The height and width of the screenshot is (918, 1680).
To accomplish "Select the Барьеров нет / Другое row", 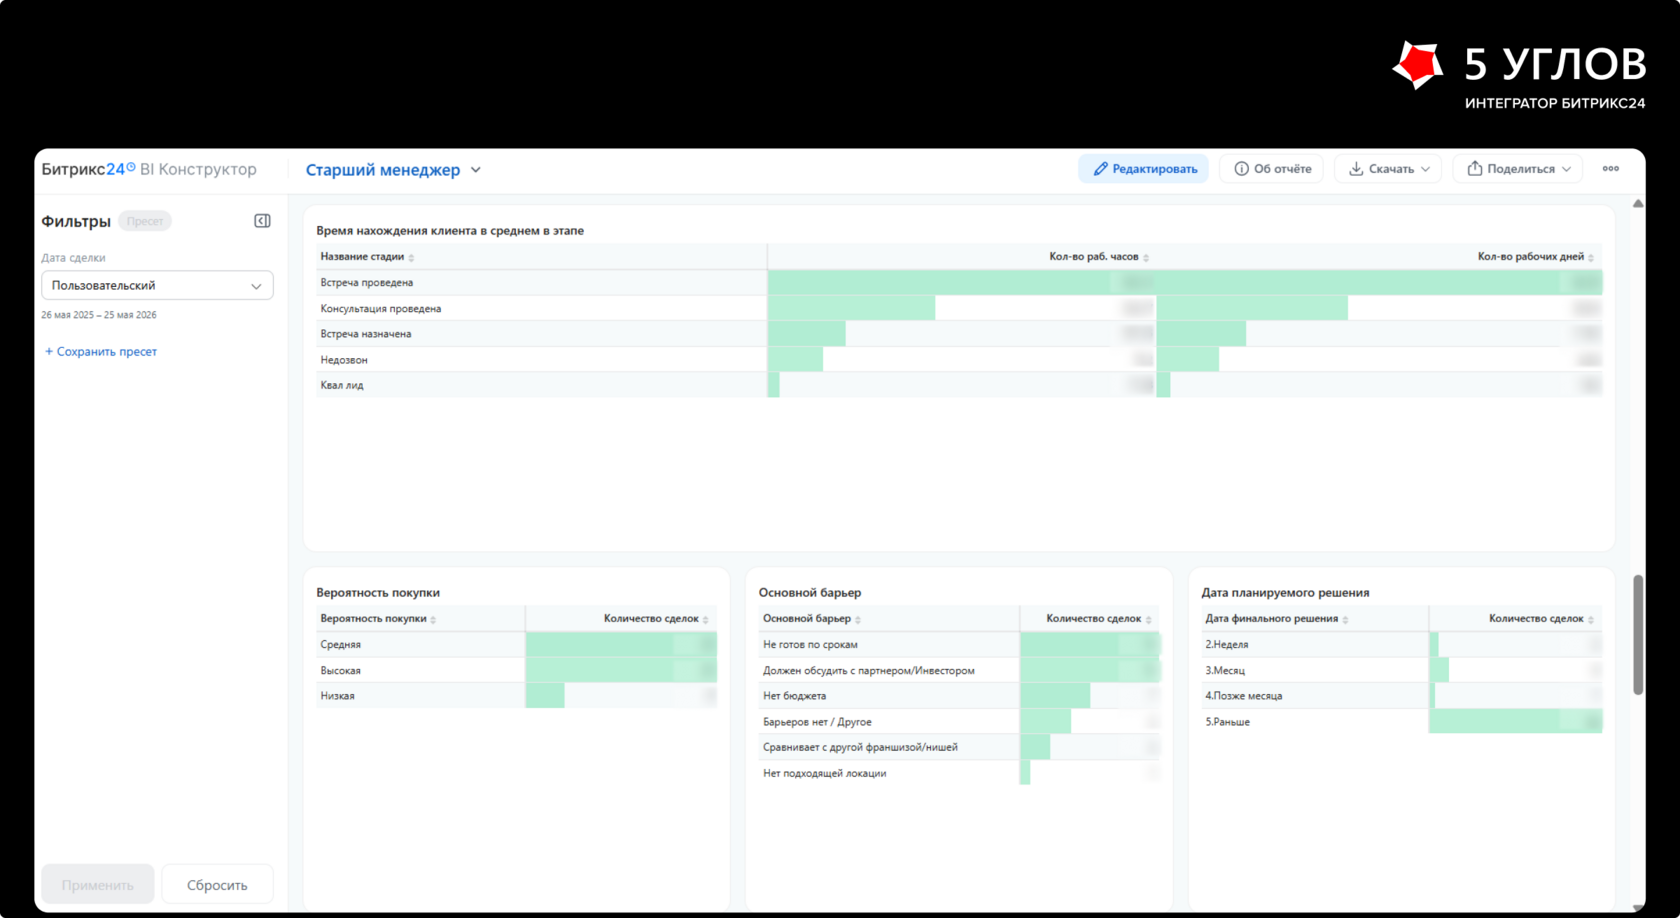I will pos(959,722).
